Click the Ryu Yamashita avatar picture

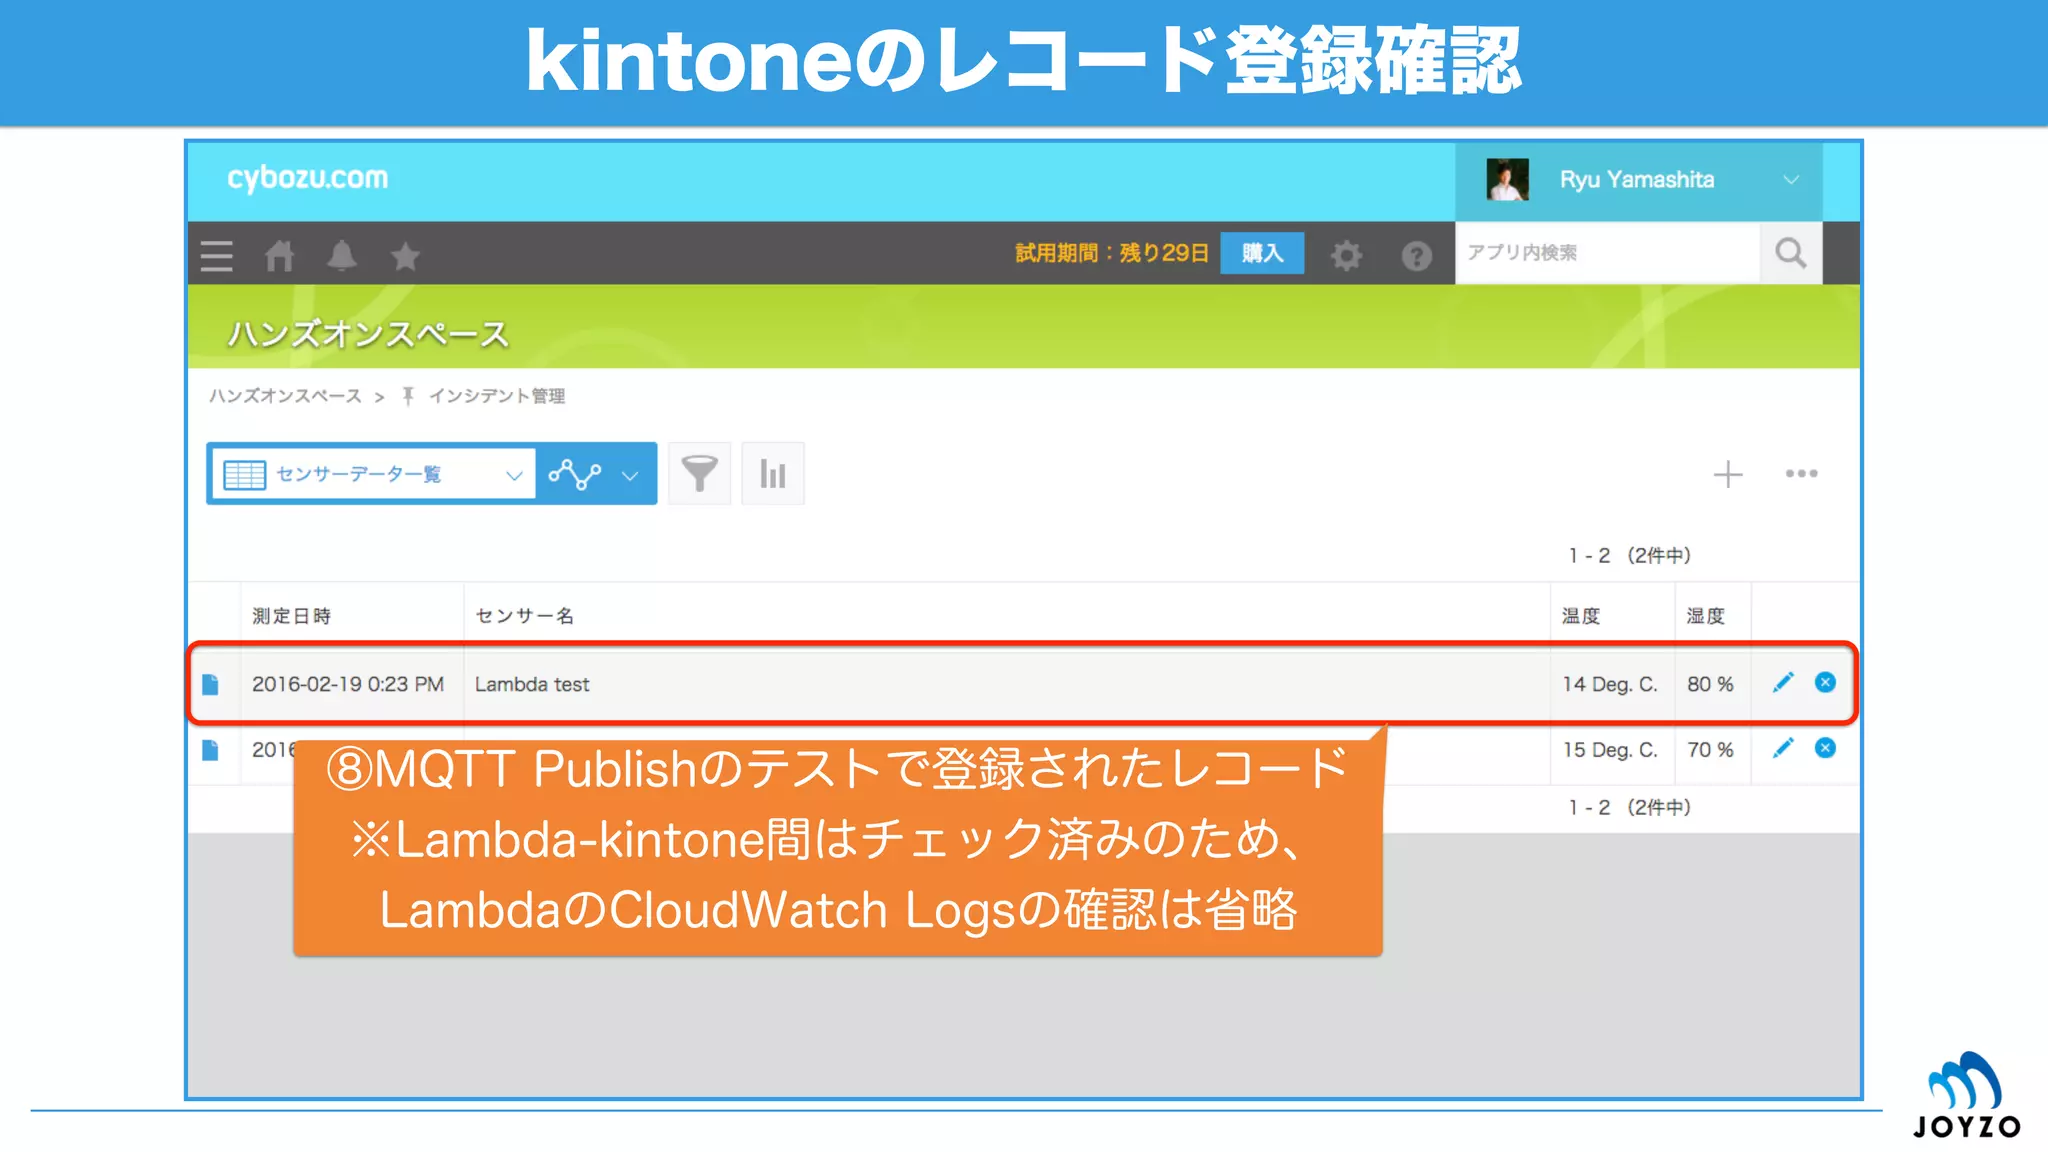[1507, 180]
